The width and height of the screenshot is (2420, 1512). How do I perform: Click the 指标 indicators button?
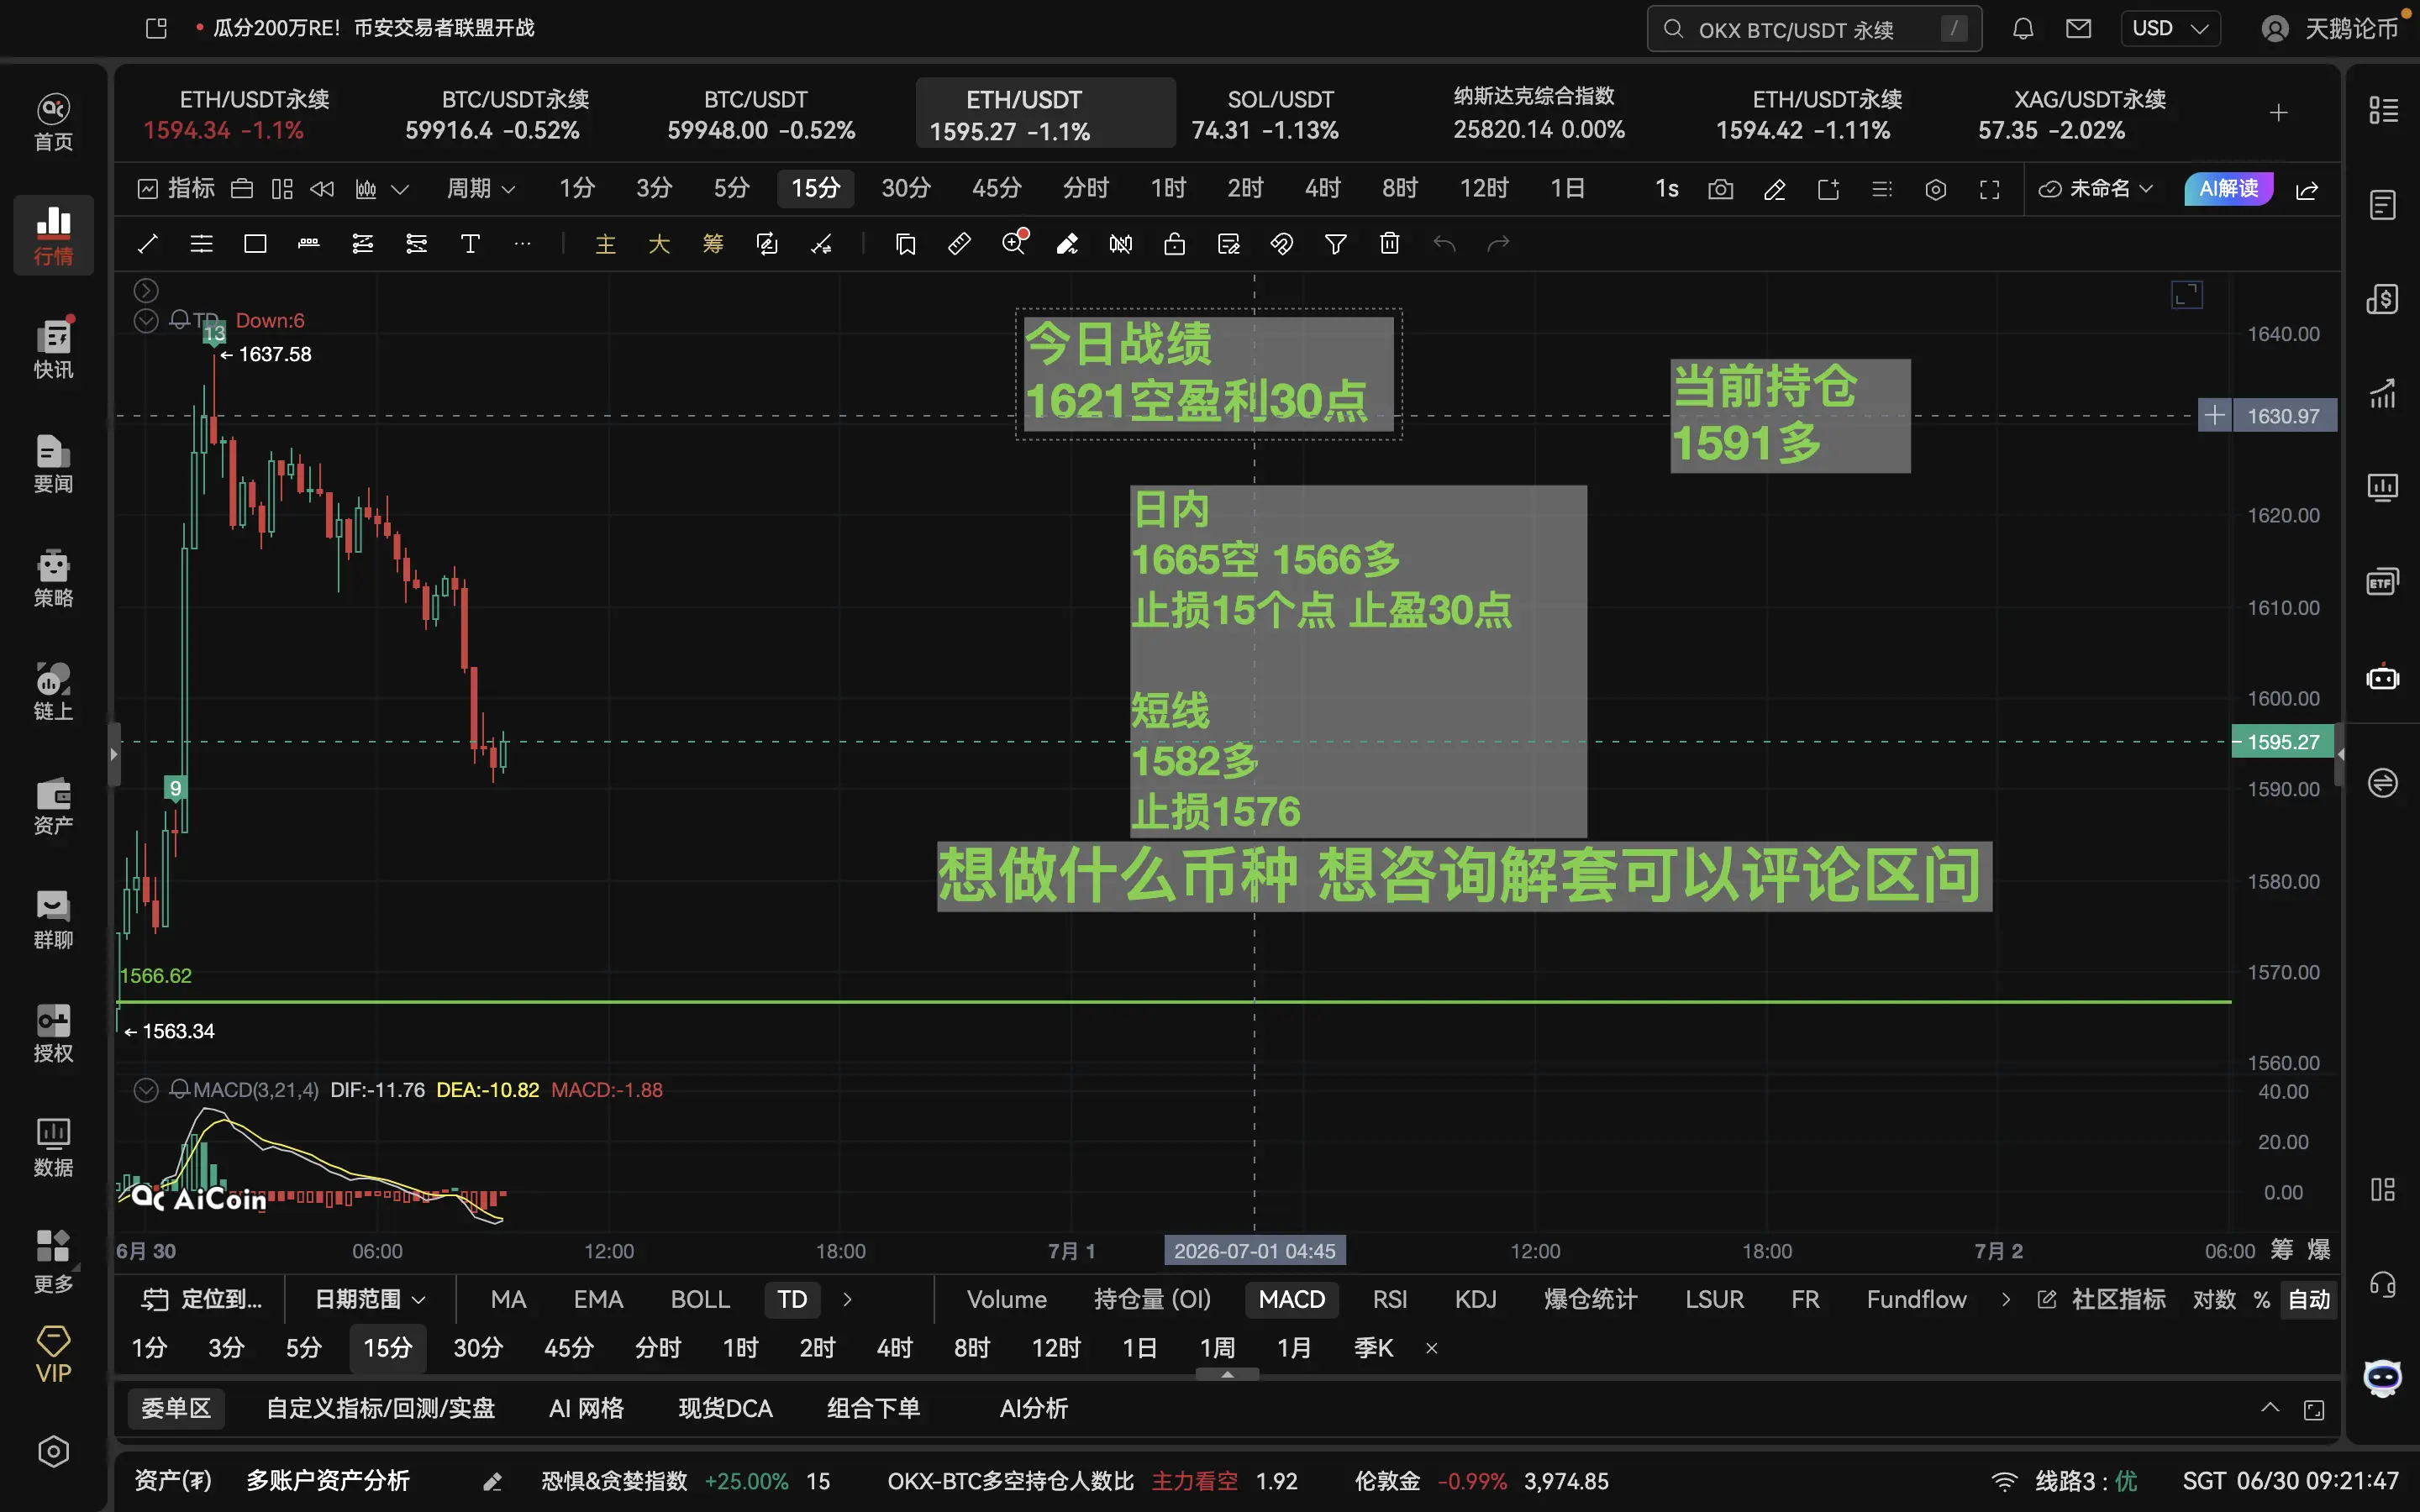(177, 189)
